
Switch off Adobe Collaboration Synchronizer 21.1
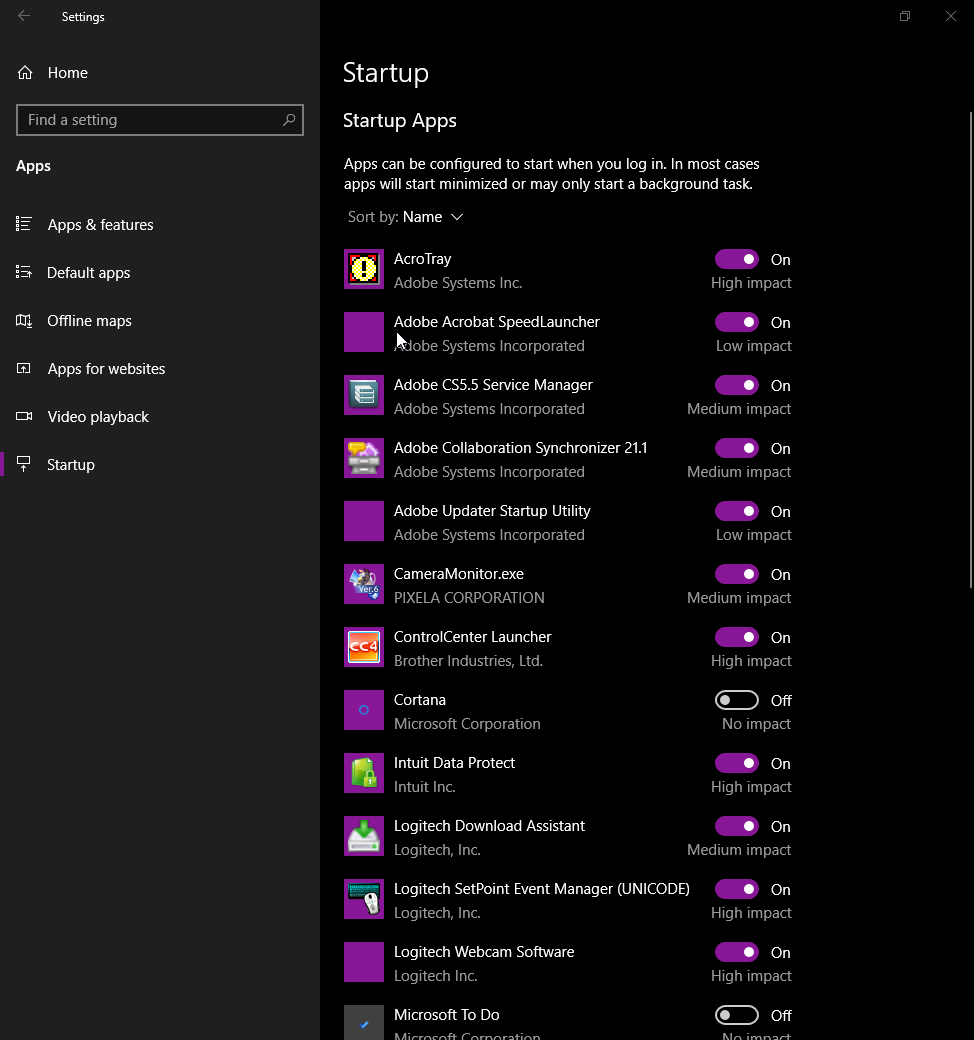736,448
